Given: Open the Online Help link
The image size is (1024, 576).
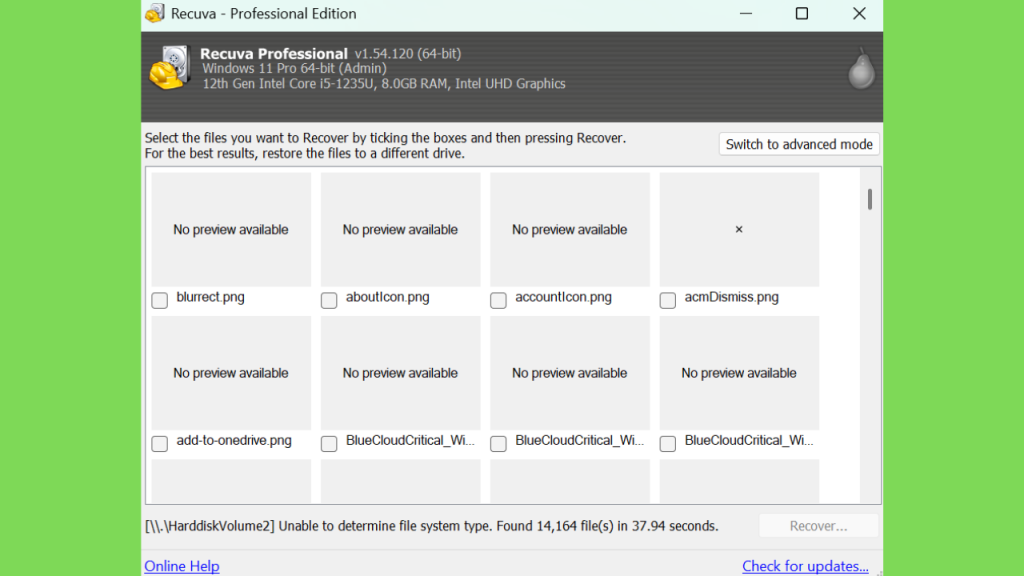Looking at the screenshot, I should tap(182, 566).
